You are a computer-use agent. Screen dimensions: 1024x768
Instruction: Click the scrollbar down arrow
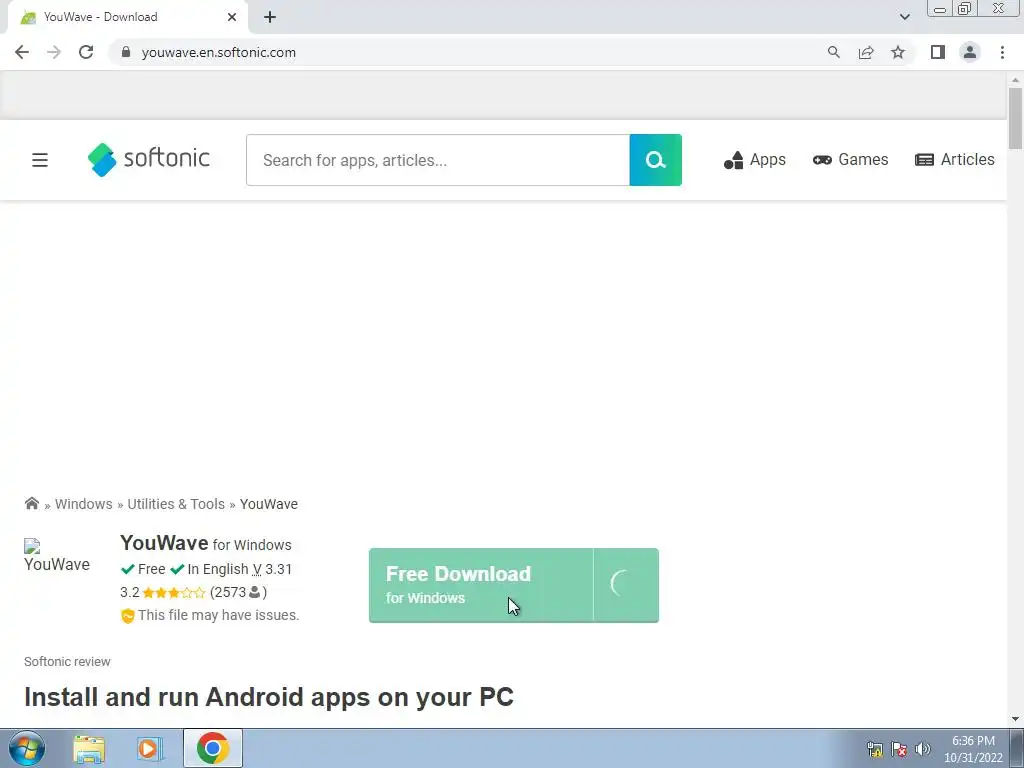tap(1015, 719)
